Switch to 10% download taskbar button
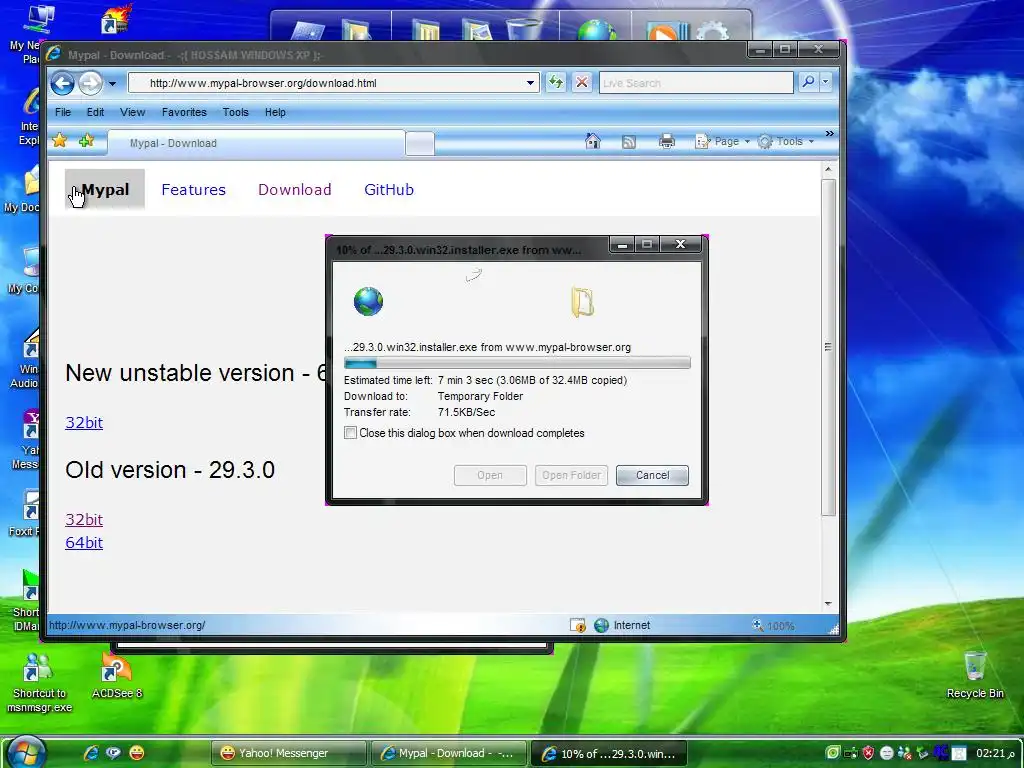This screenshot has width=1024, height=768. tap(609, 754)
